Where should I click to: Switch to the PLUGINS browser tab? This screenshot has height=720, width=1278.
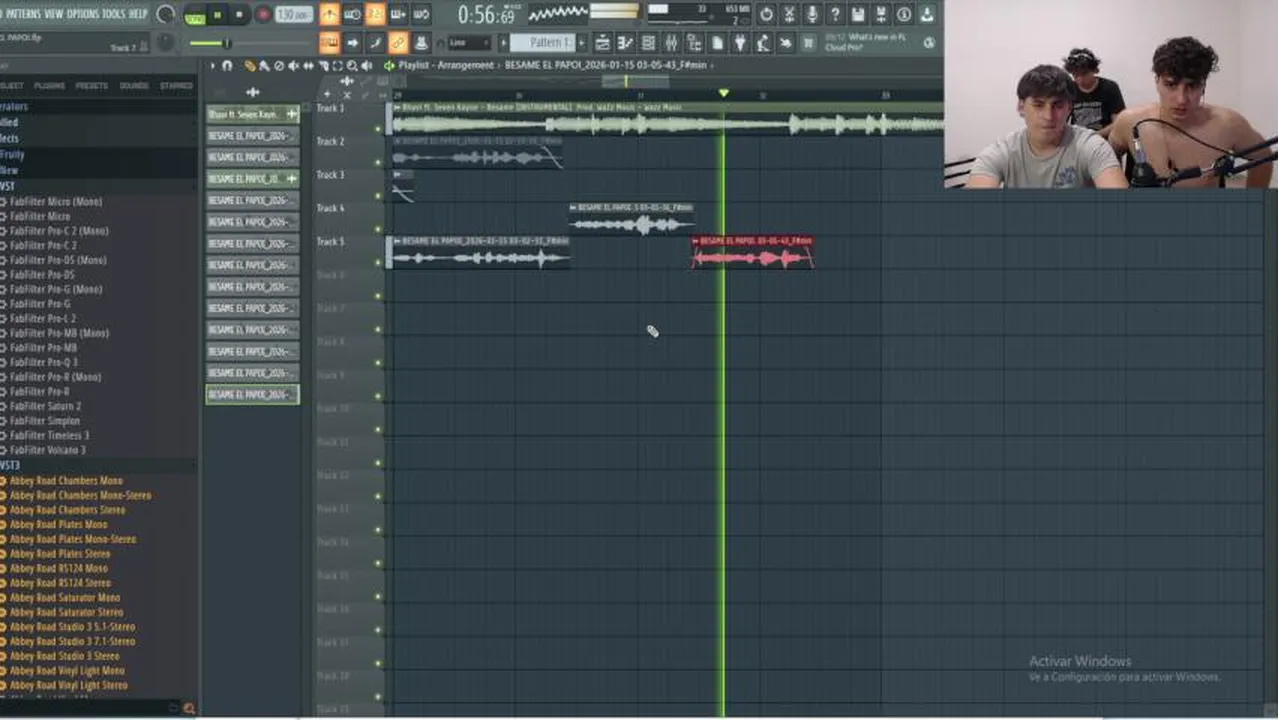[x=49, y=86]
